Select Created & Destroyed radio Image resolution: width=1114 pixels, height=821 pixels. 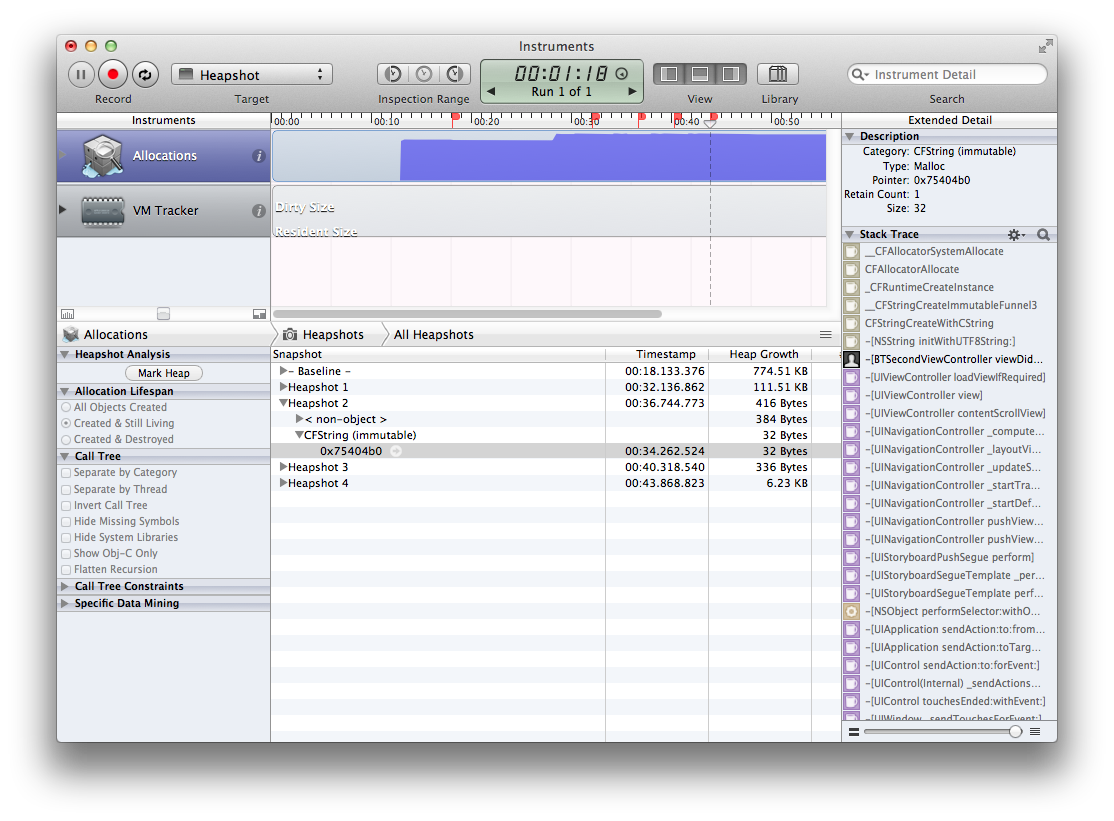coord(66,440)
